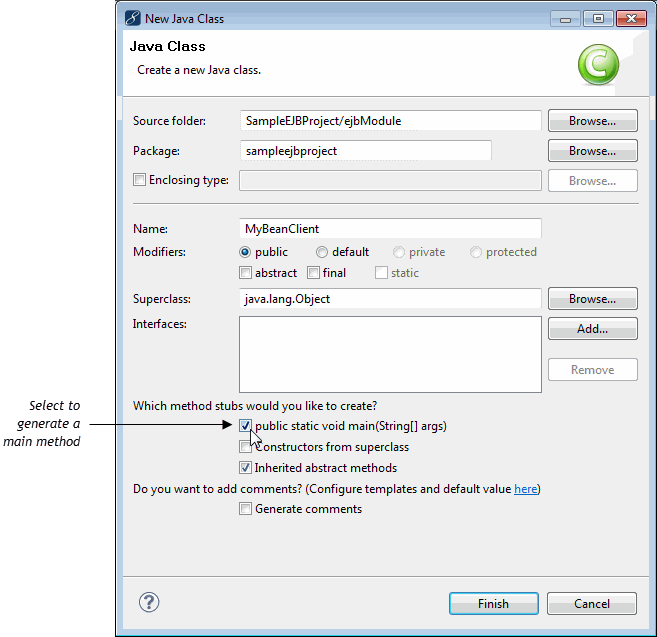The width and height of the screenshot is (657, 637).
Task: Check Constructors from superclass option
Action: click(245, 447)
